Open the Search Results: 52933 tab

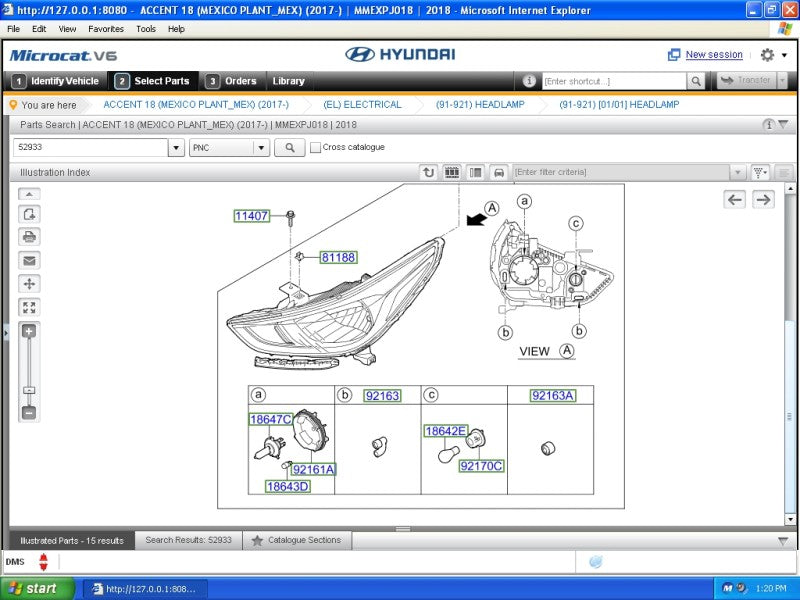(x=188, y=540)
